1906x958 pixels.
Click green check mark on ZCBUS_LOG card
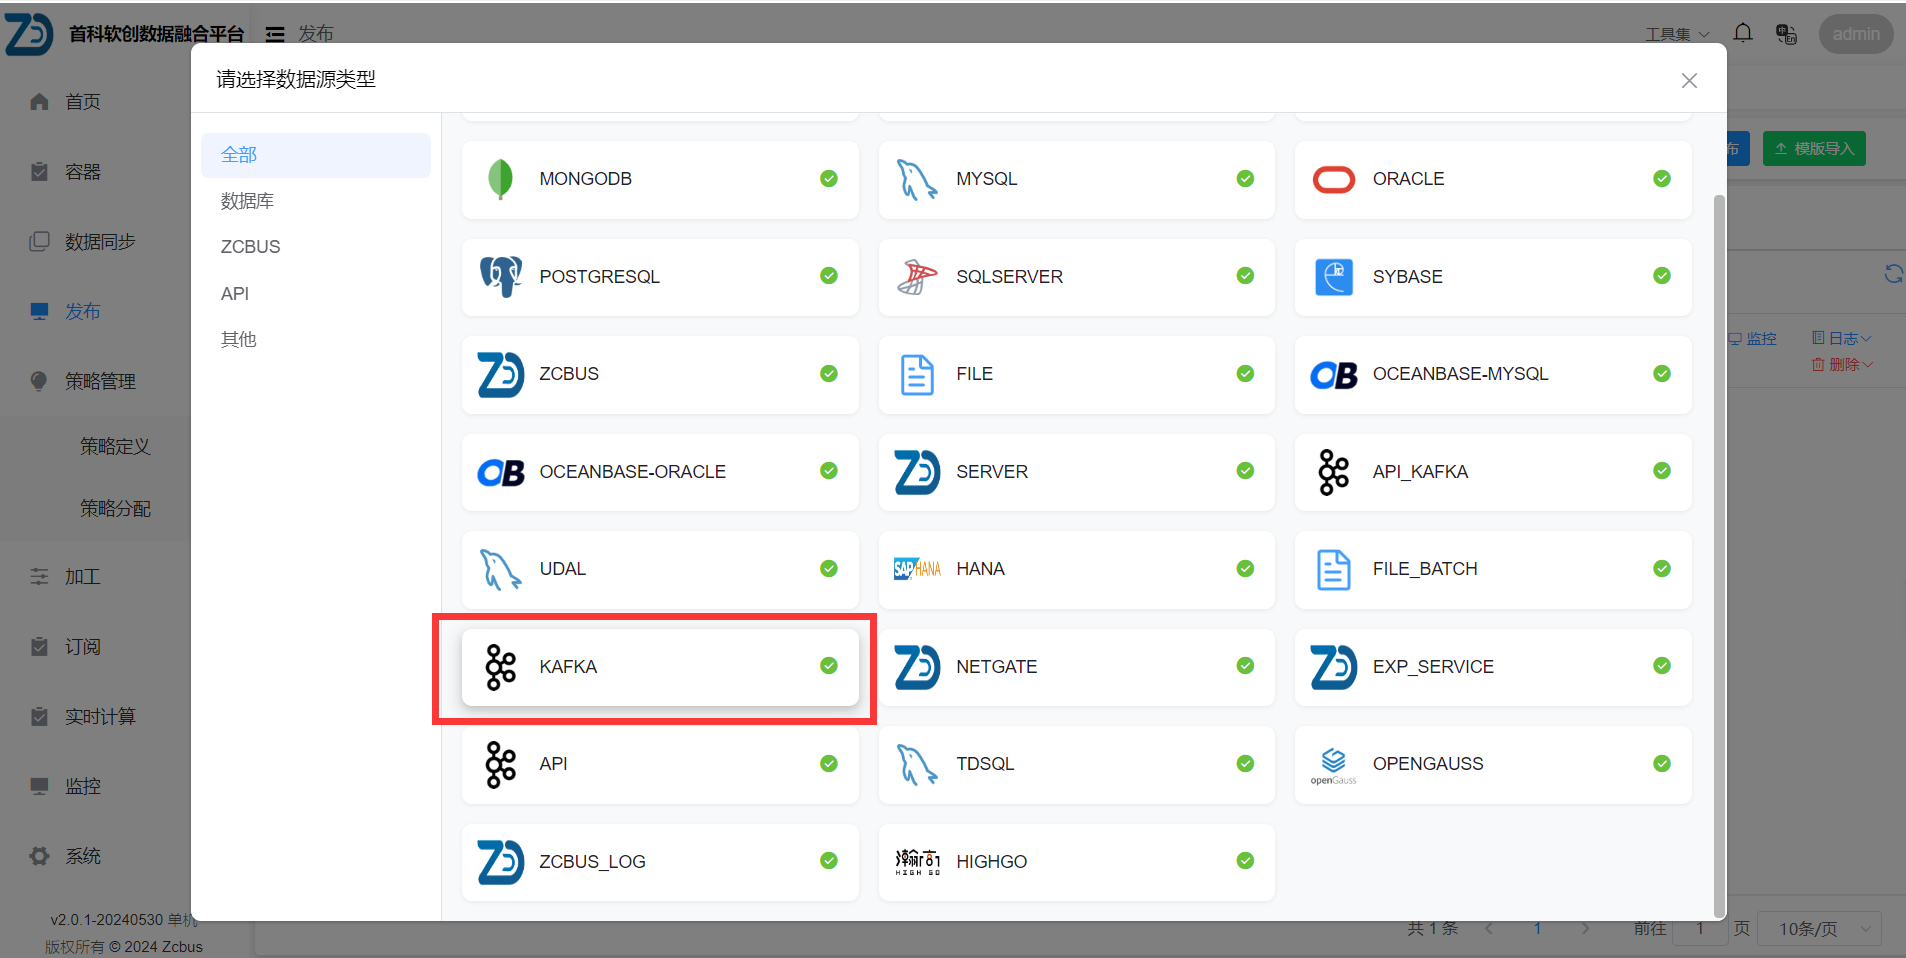(x=829, y=861)
